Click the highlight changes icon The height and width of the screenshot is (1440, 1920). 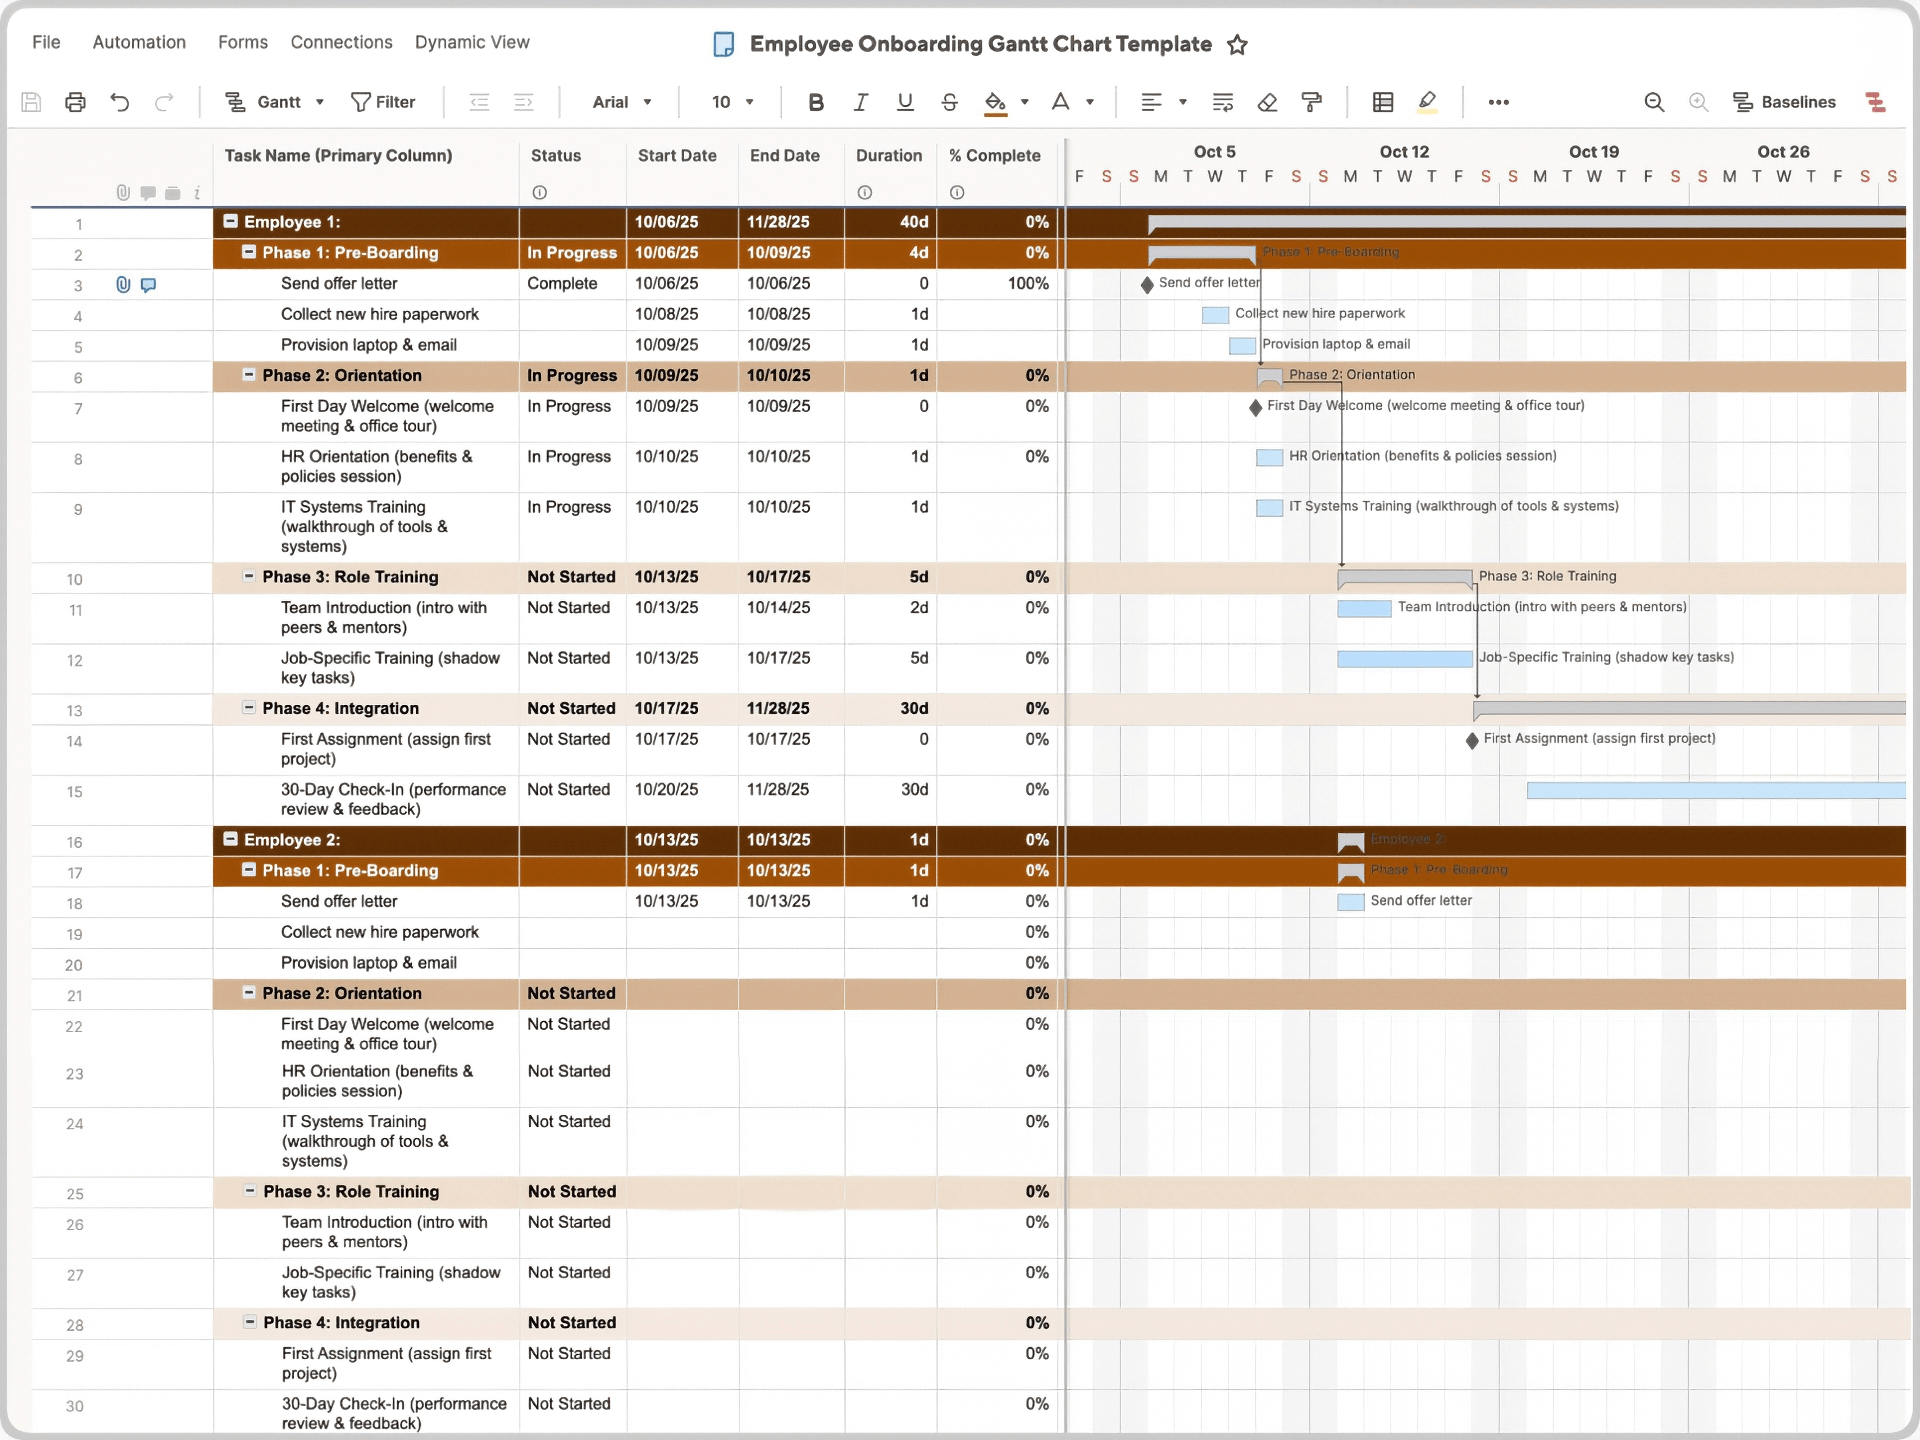1428,101
